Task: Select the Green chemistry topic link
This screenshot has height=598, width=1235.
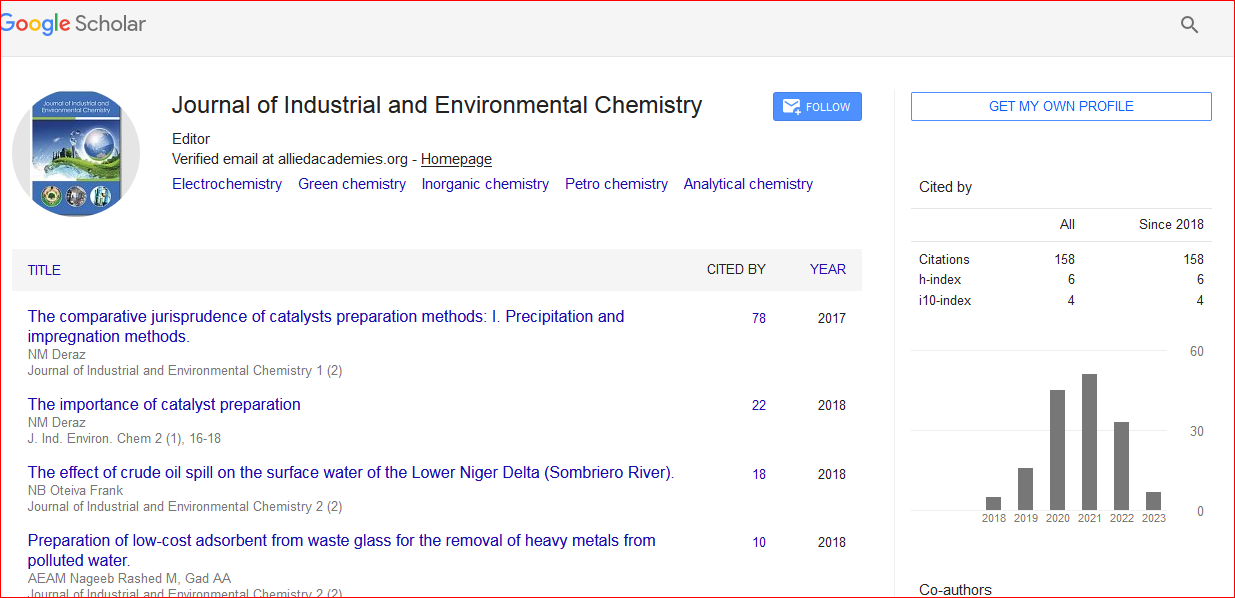Action: pos(352,184)
